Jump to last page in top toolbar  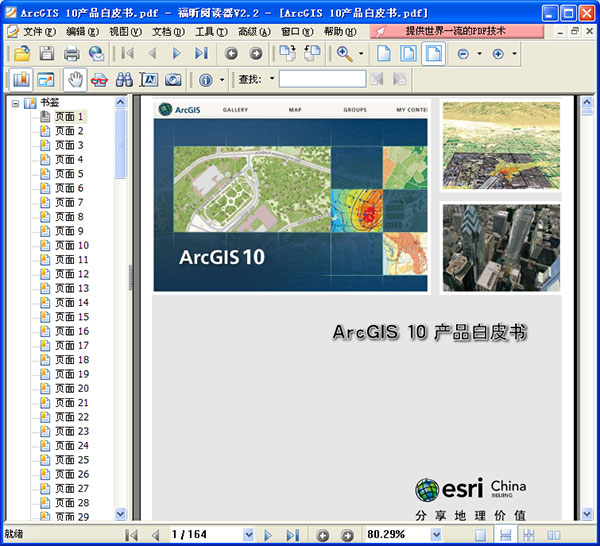tap(201, 53)
